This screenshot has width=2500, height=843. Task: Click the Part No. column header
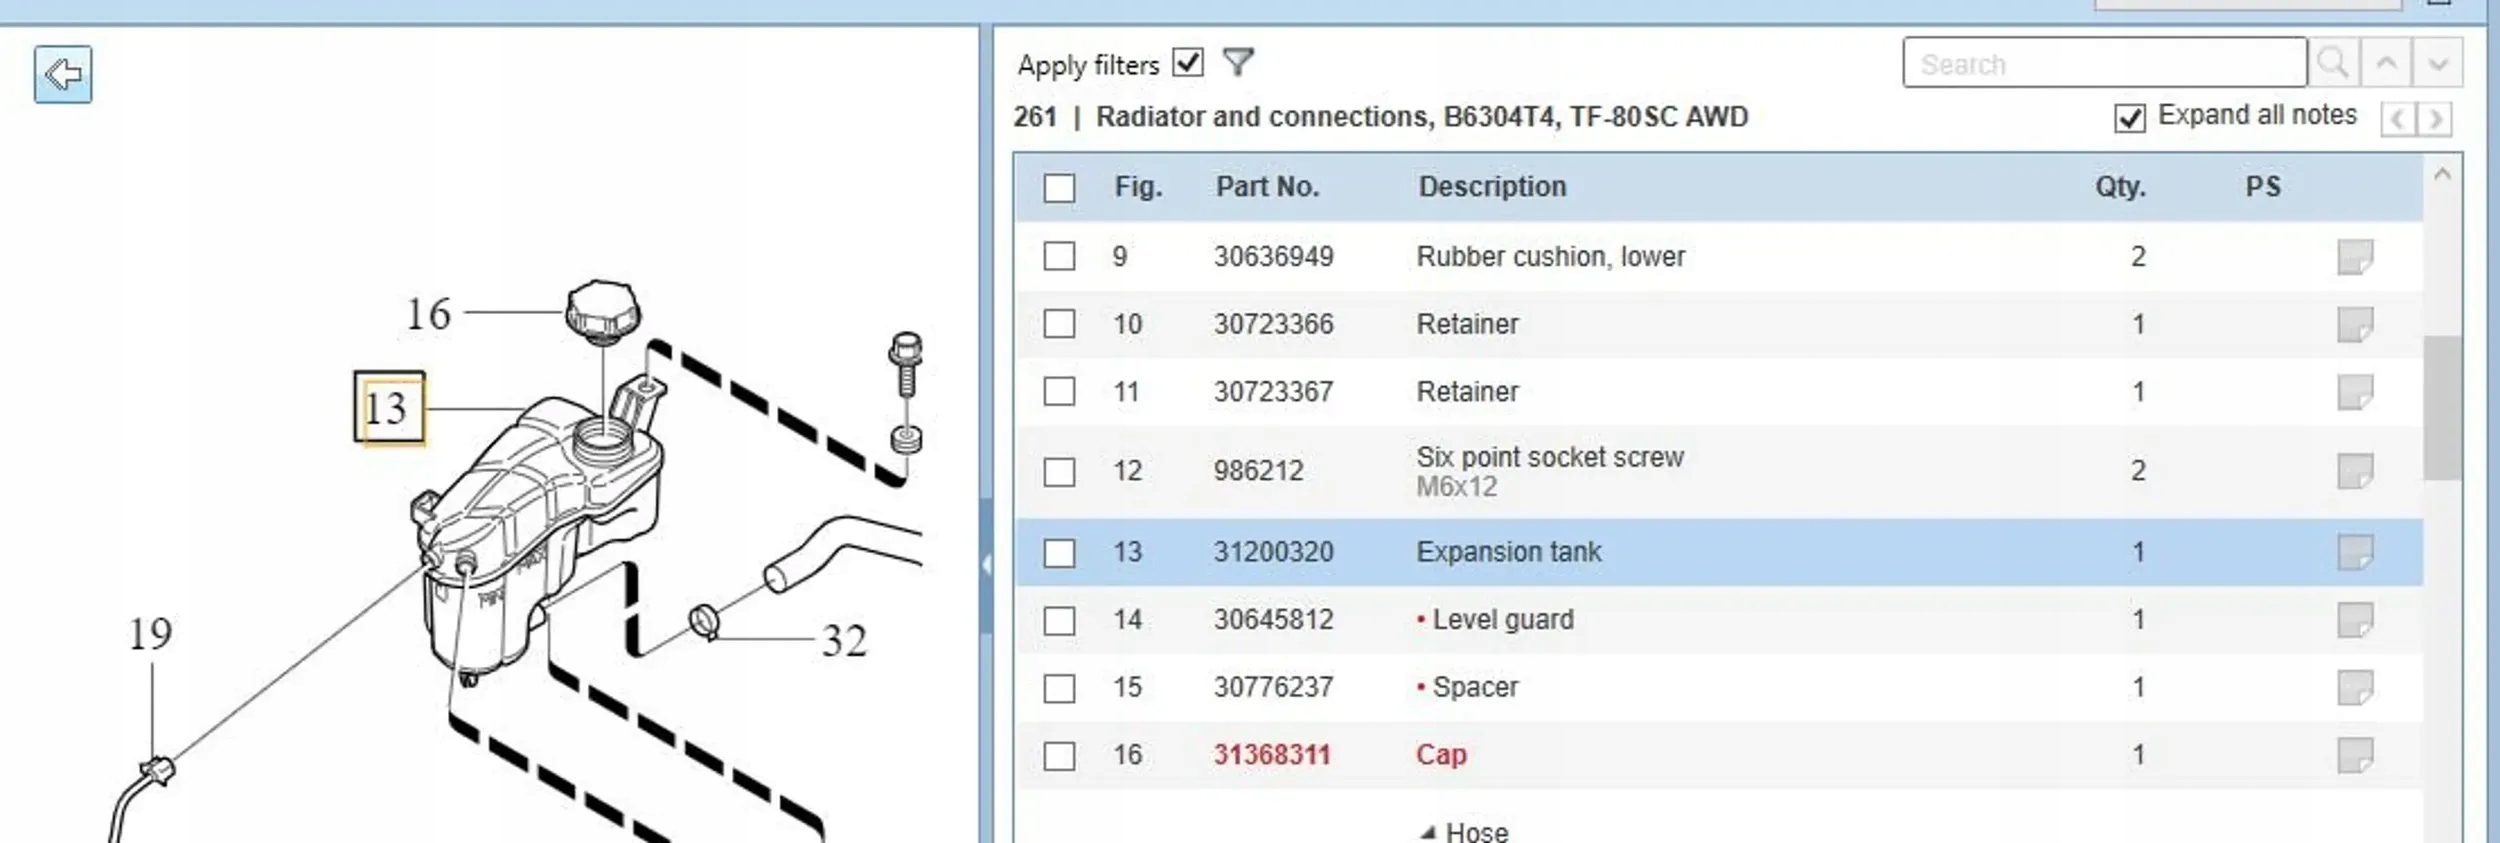click(x=1268, y=187)
